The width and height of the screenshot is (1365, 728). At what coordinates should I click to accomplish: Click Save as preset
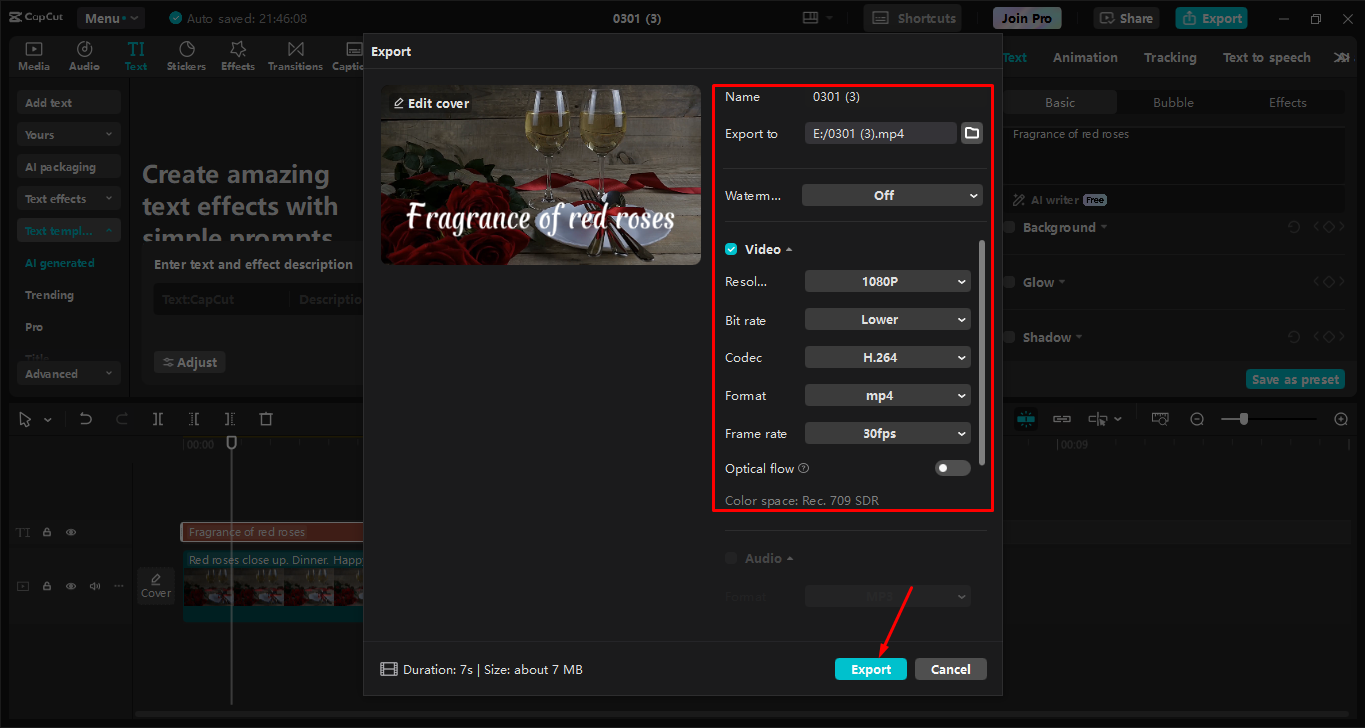point(1295,379)
